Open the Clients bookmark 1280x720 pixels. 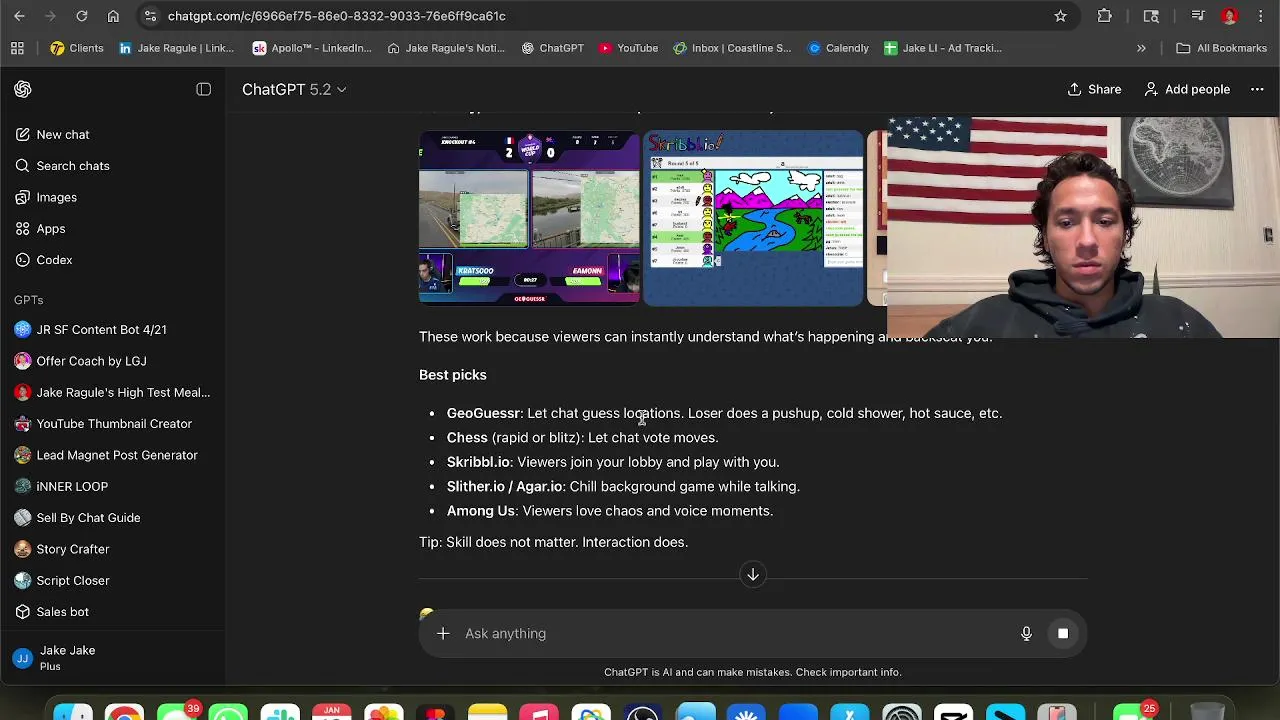coord(77,48)
